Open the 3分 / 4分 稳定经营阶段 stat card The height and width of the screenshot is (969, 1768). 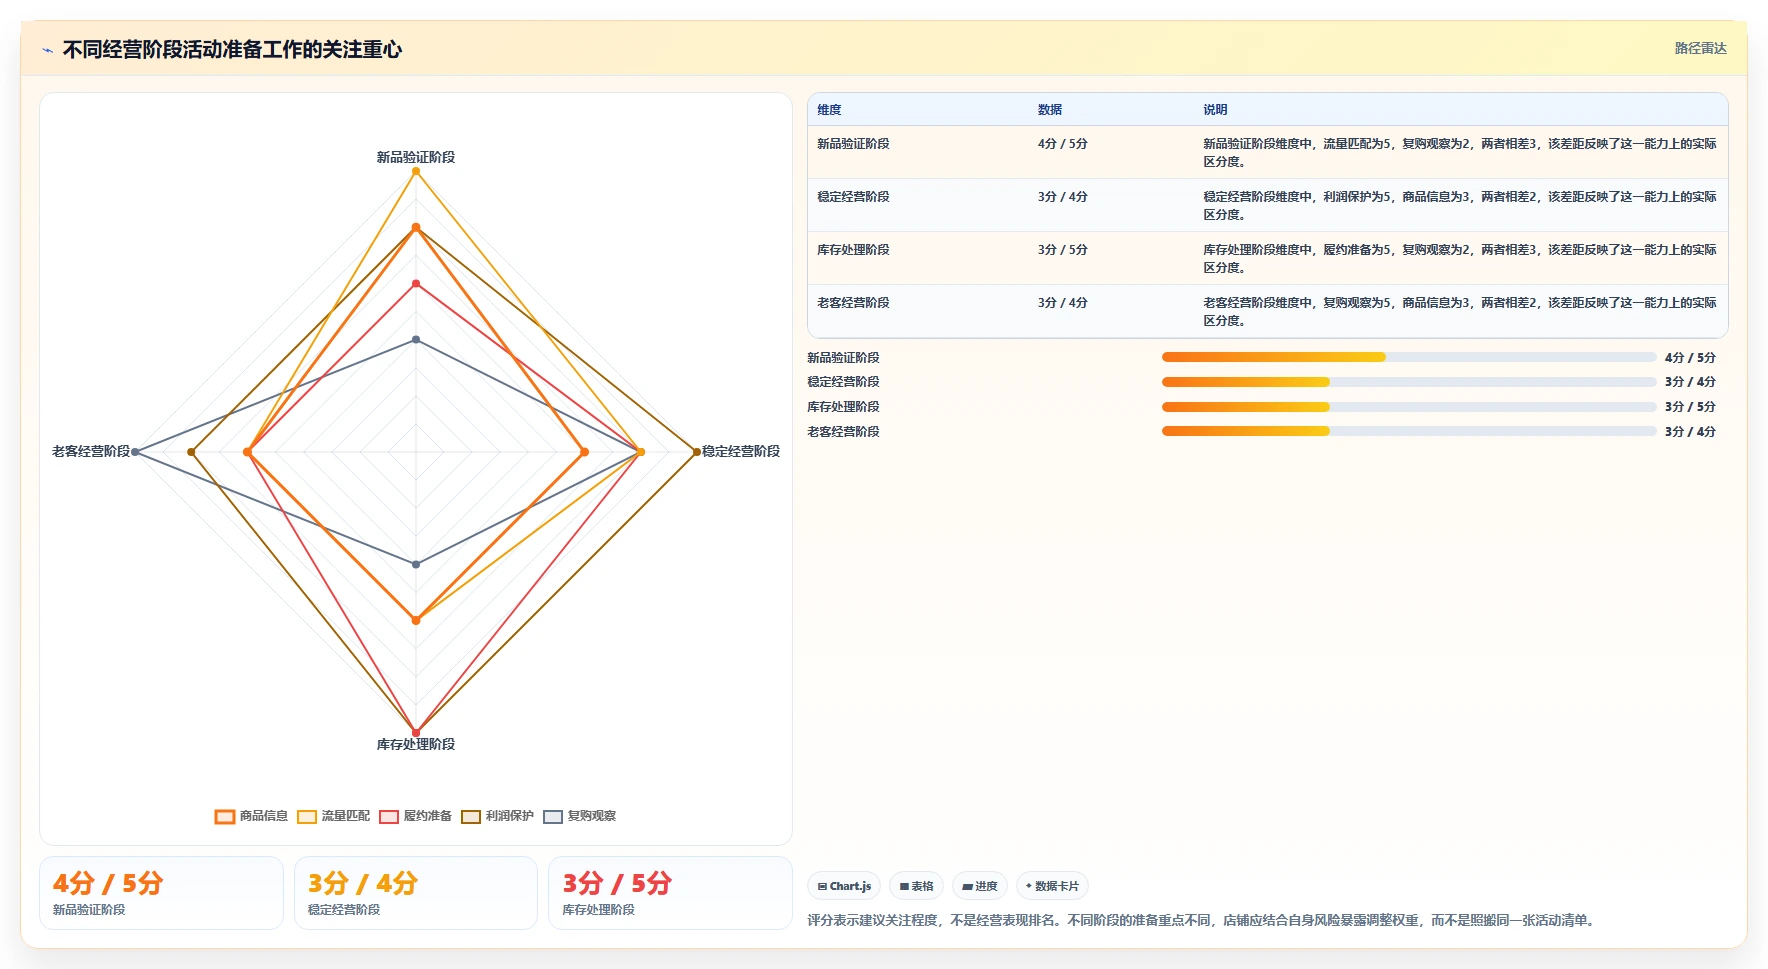(416, 893)
